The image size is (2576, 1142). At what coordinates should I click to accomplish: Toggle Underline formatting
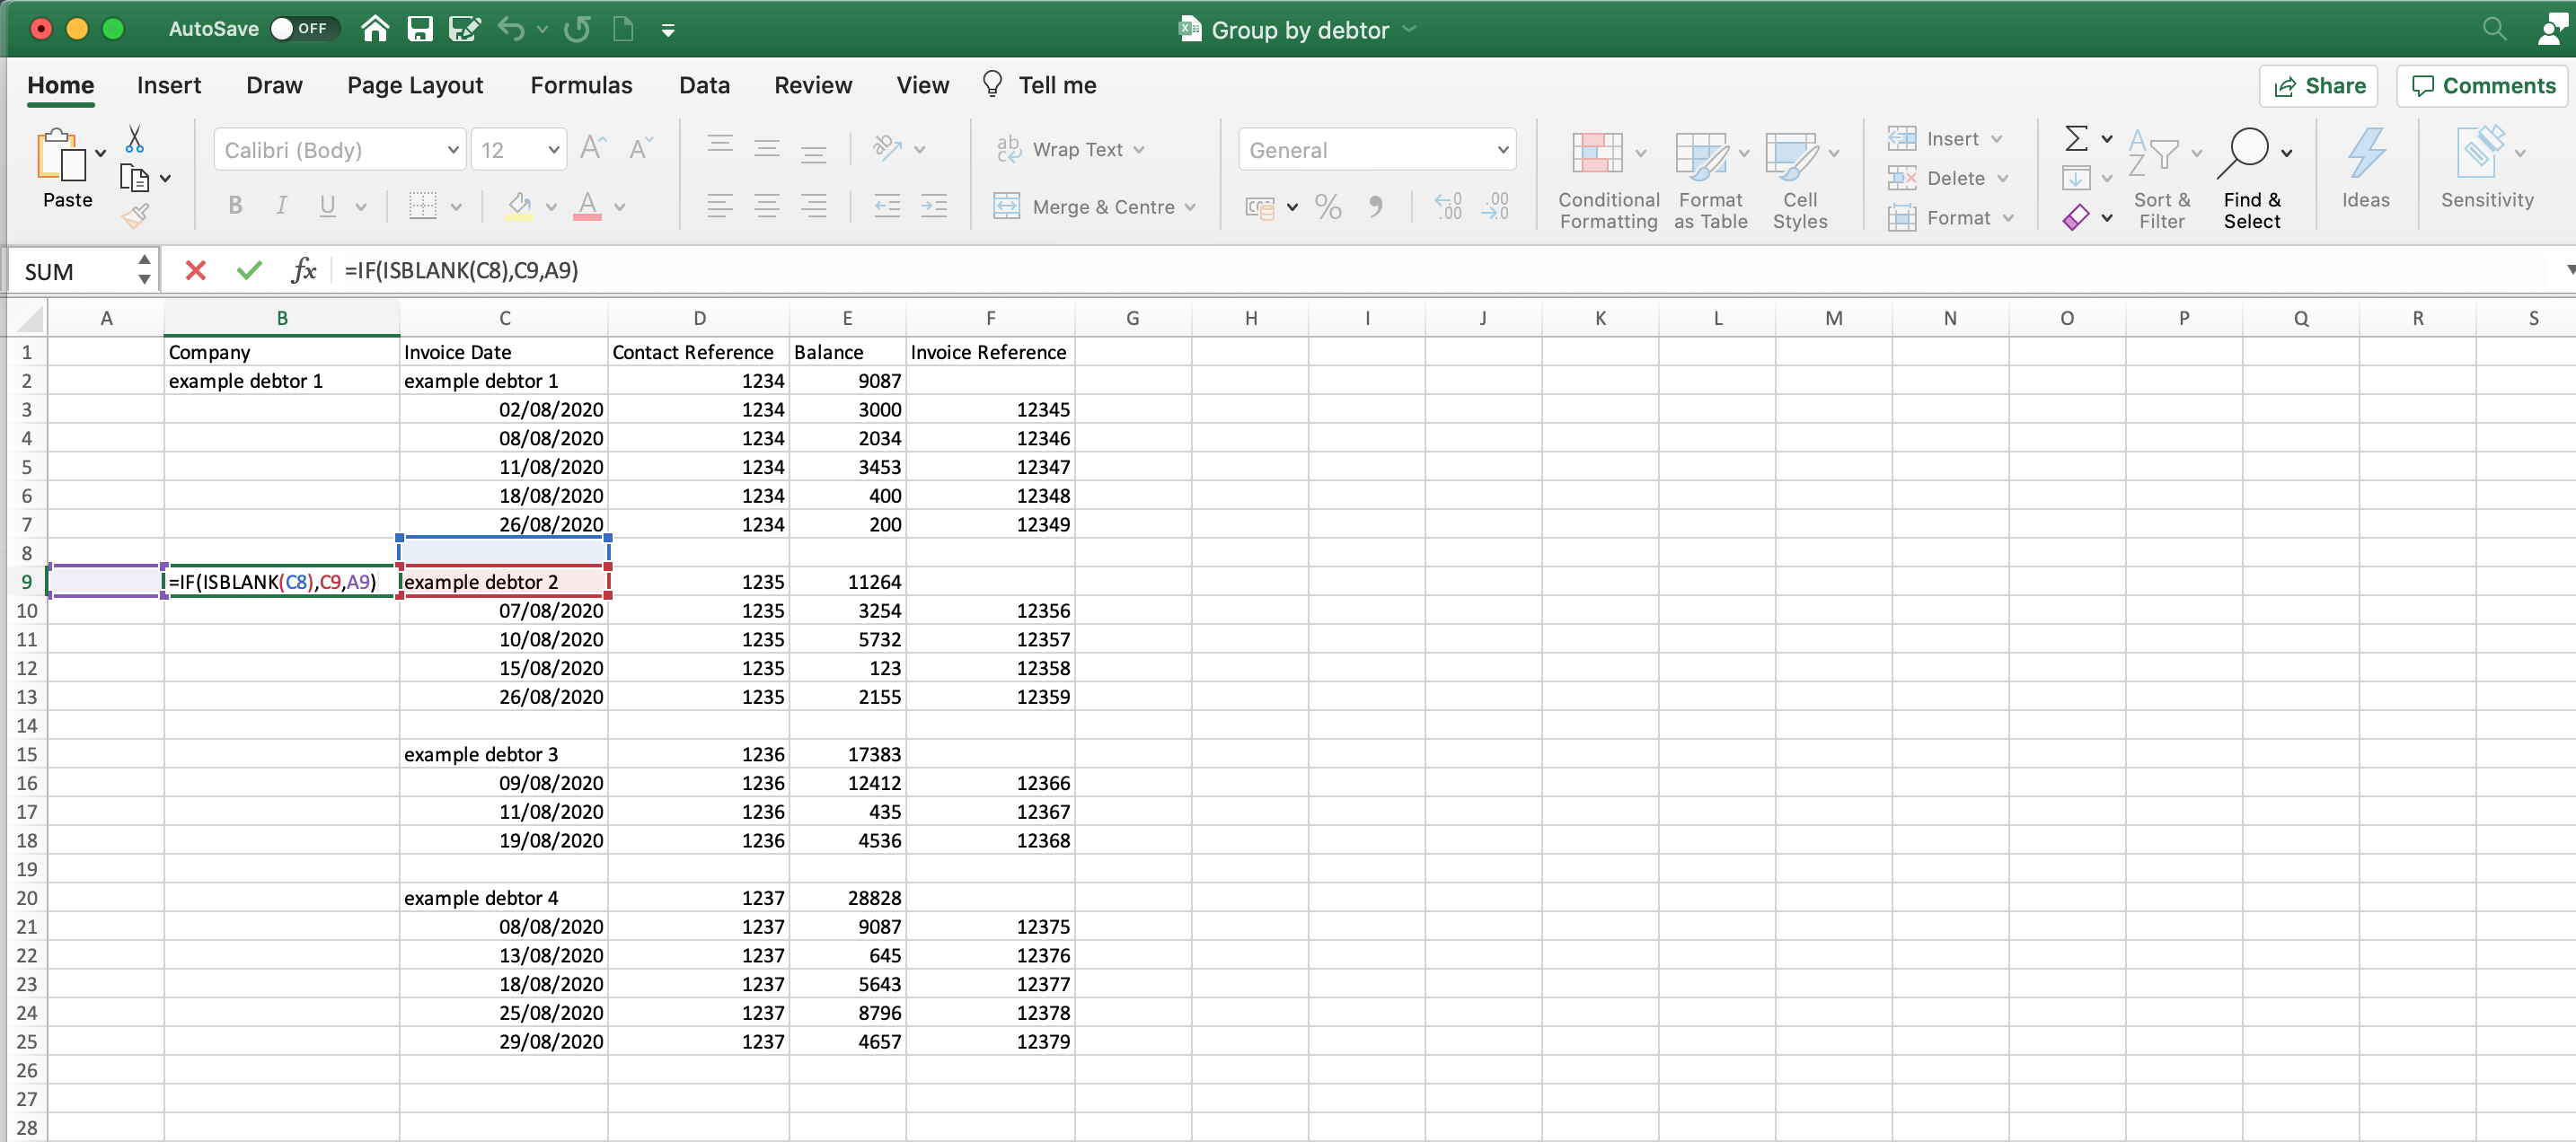(327, 206)
